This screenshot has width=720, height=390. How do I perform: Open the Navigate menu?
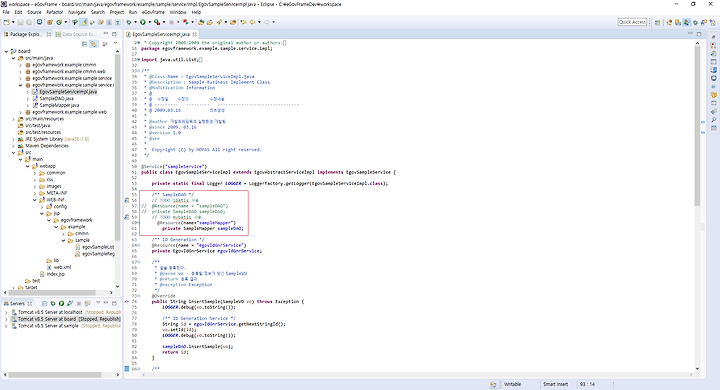tap(77, 12)
